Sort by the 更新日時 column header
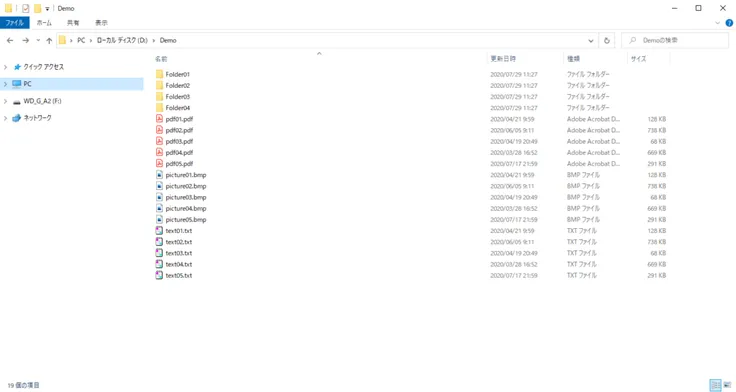The image size is (736, 392). coord(503,59)
